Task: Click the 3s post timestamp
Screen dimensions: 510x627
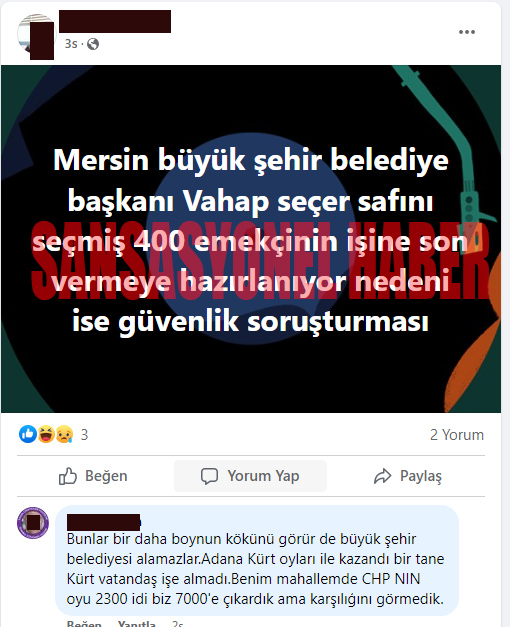Action: pyautogui.click(x=71, y=44)
